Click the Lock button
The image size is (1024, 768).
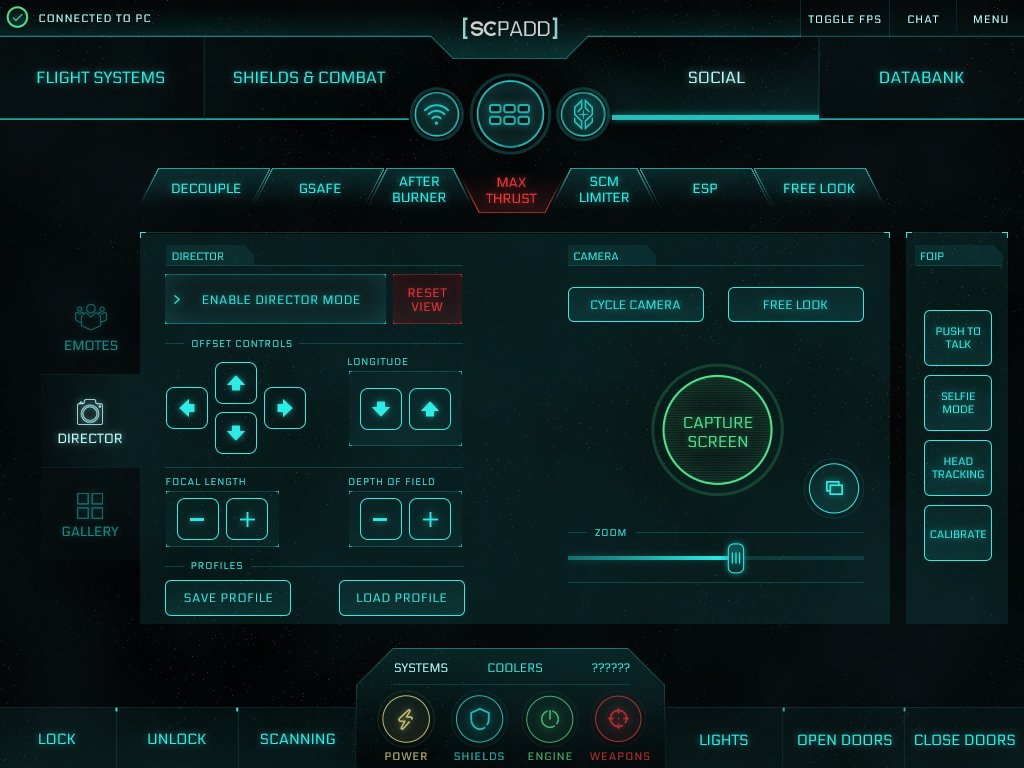click(x=57, y=739)
